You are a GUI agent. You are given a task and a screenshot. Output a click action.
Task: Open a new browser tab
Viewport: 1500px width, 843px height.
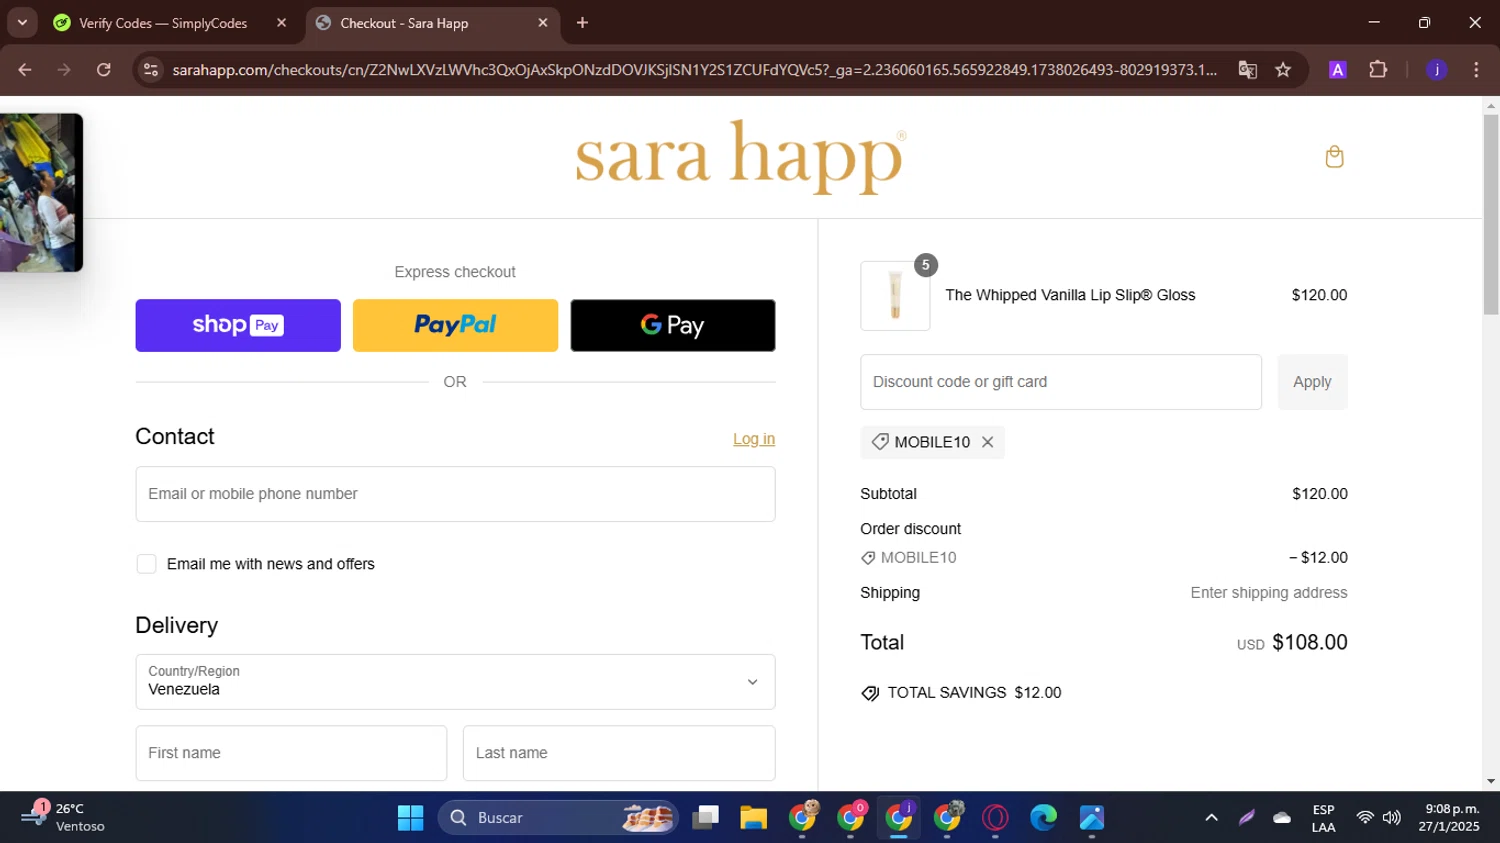pos(582,23)
